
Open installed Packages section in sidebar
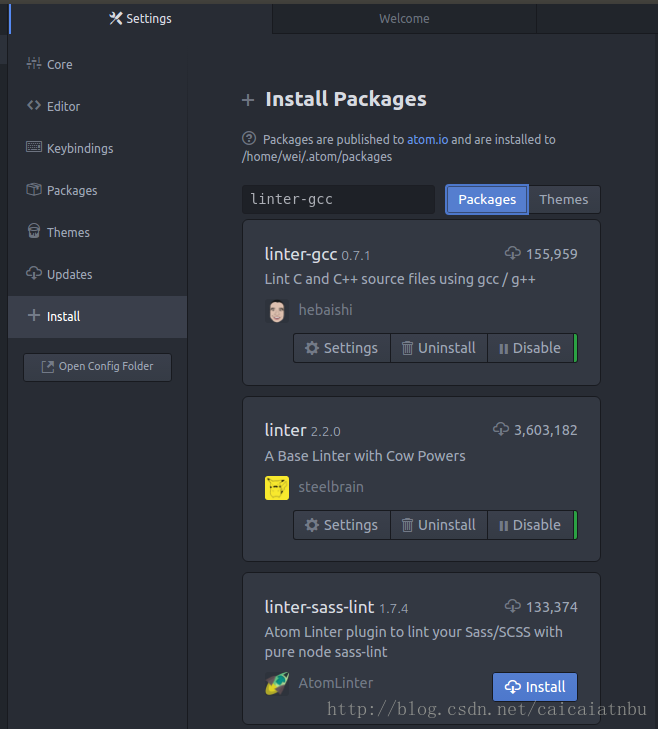point(71,190)
